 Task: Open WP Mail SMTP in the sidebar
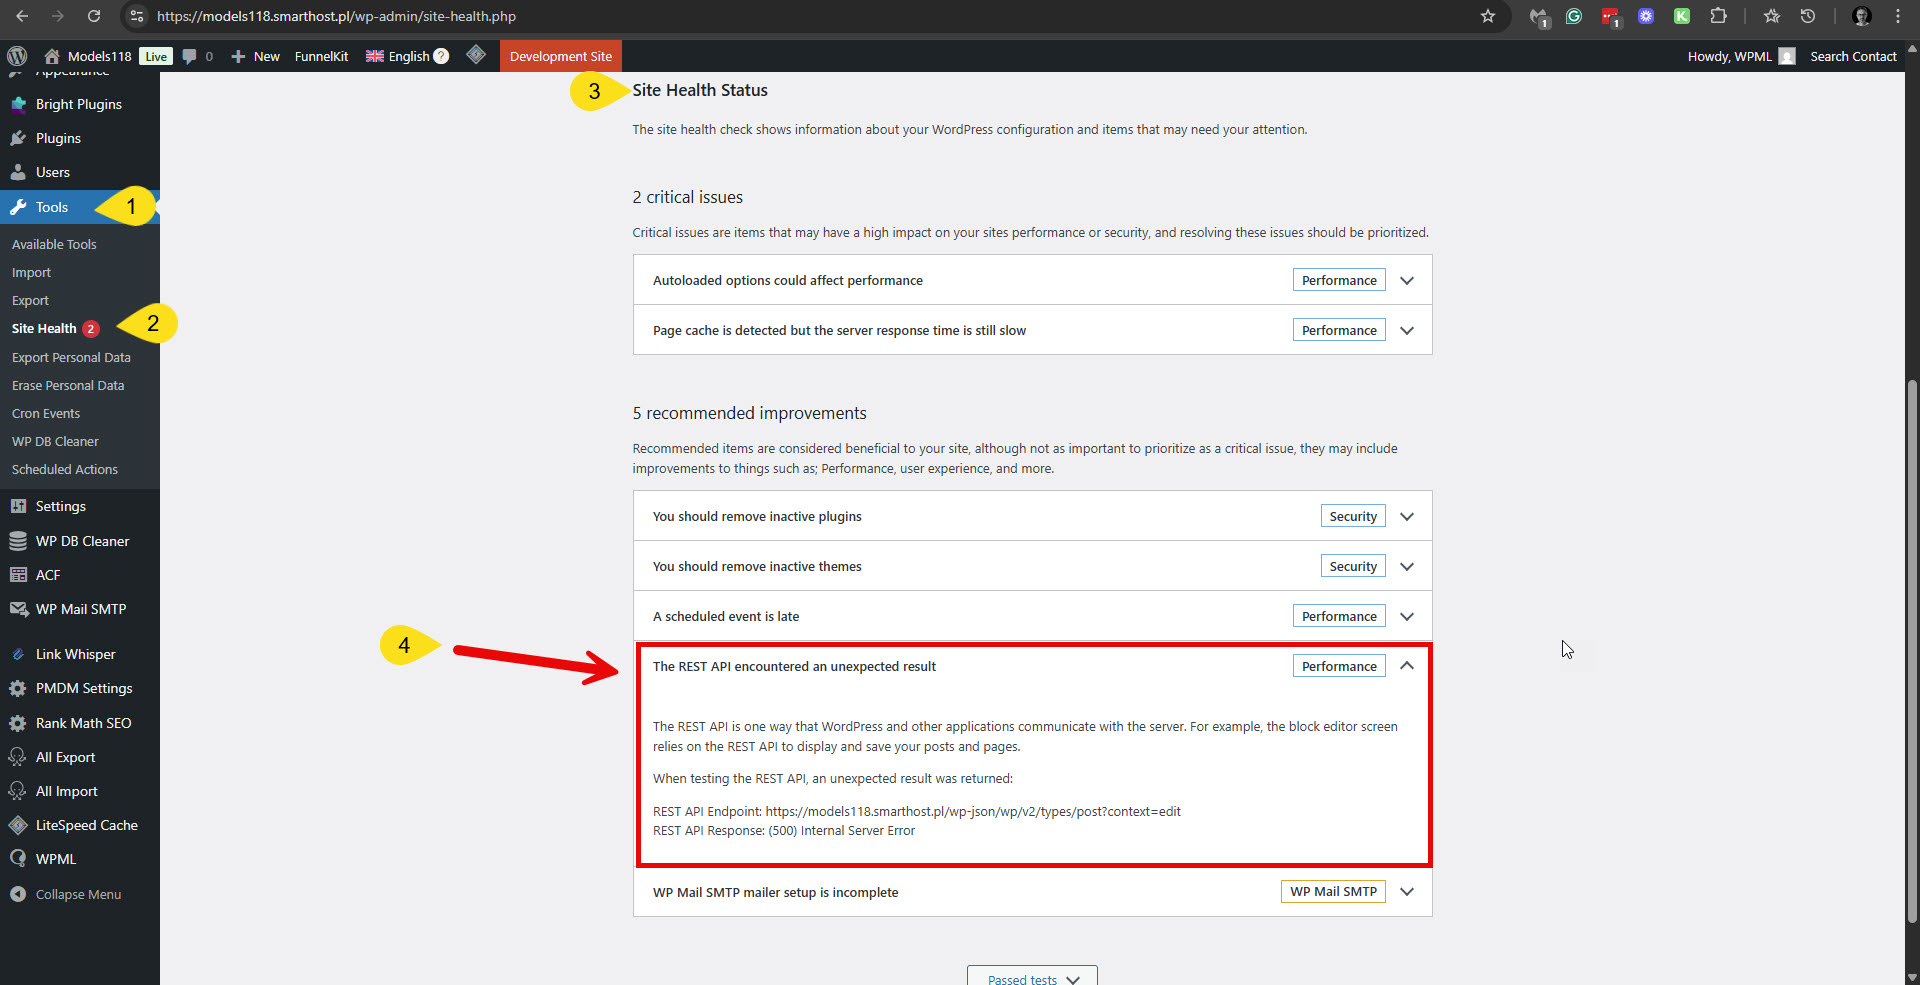(80, 609)
